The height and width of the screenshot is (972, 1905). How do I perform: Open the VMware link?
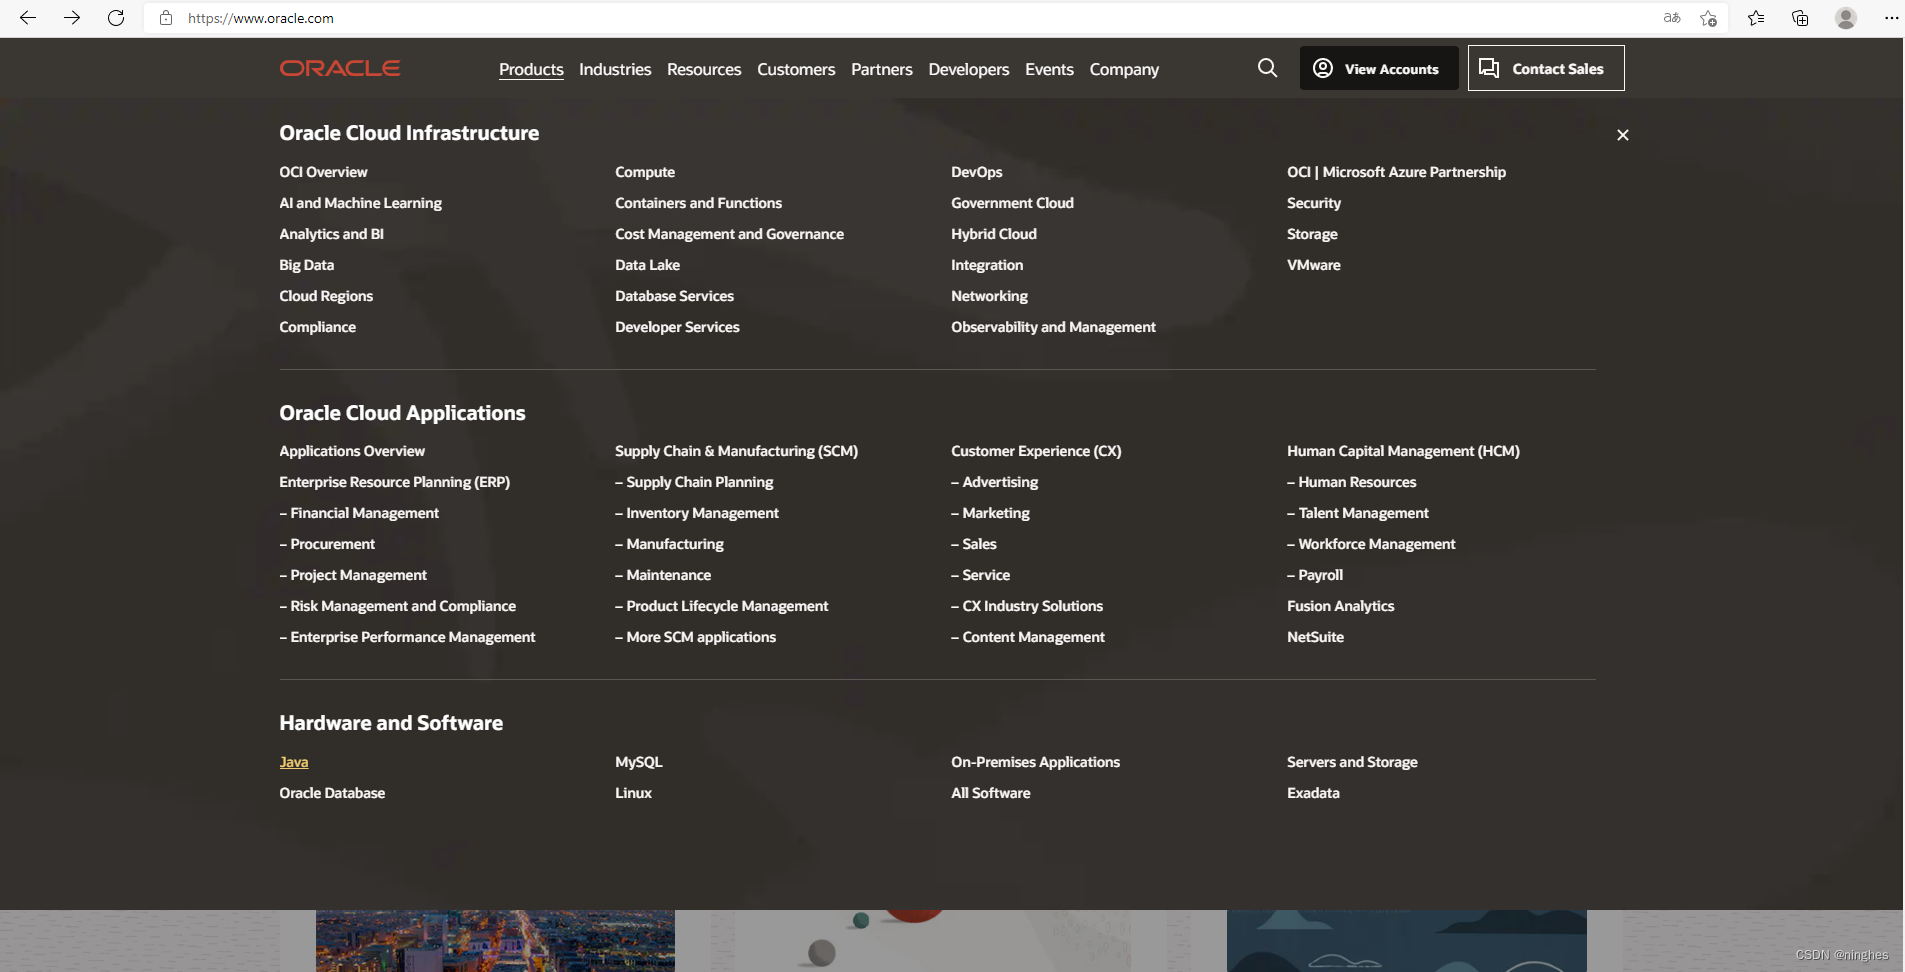click(x=1313, y=265)
